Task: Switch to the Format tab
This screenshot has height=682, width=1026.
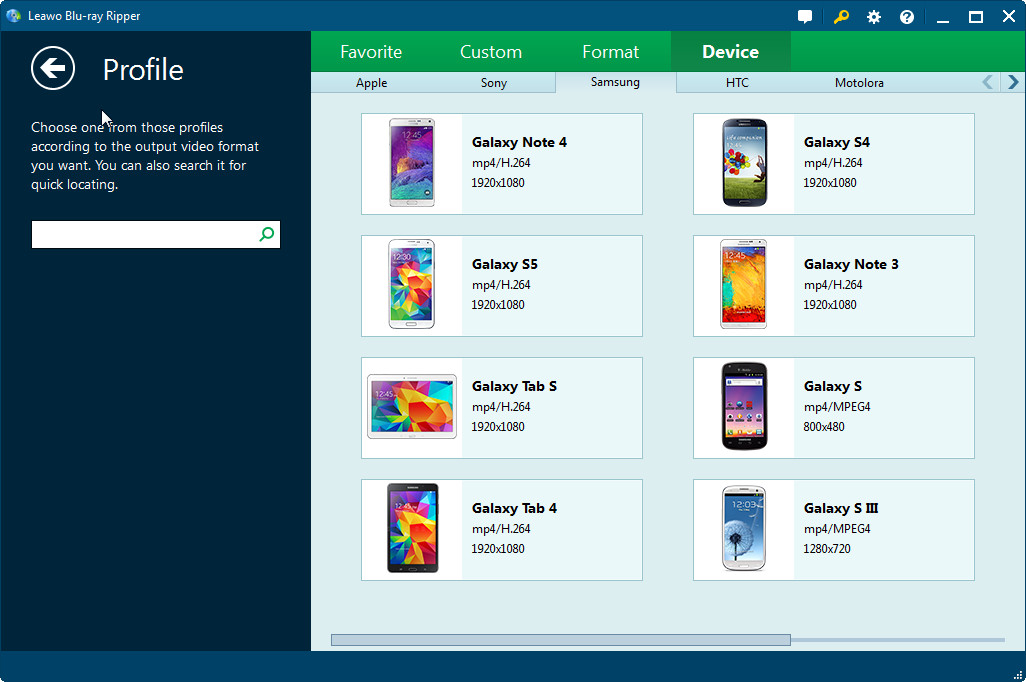Action: pos(610,52)
